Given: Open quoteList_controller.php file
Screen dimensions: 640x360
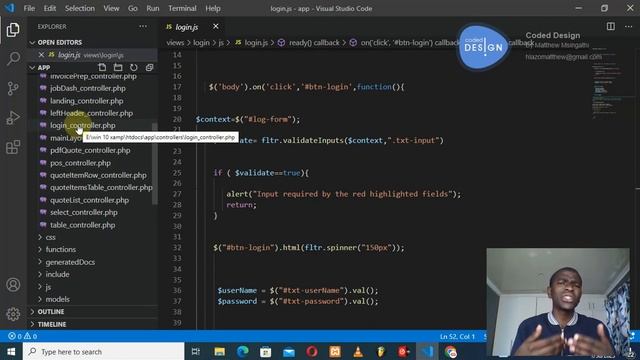Looking at the screenshot, I should tap(89, 200).
